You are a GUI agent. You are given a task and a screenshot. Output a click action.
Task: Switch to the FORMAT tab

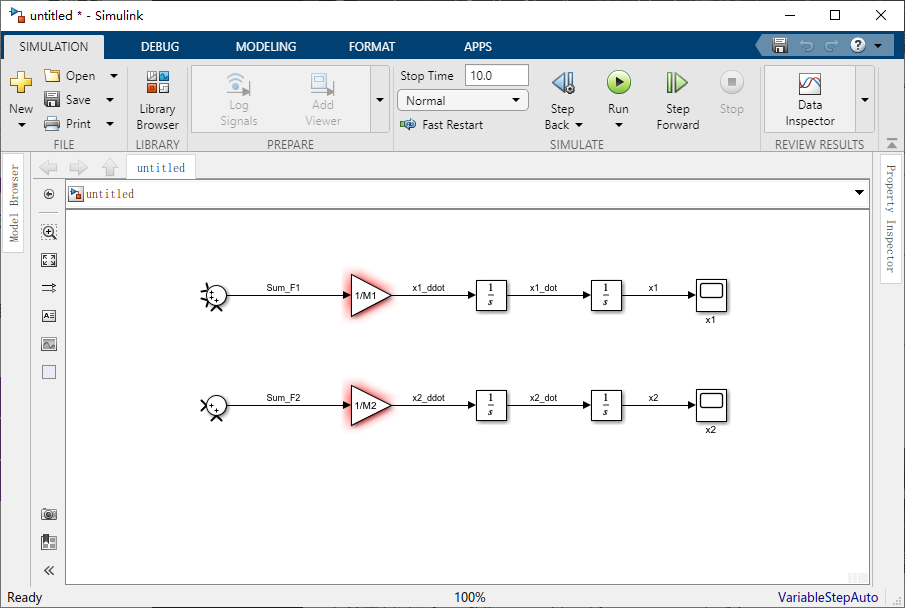tap(372, 47)
